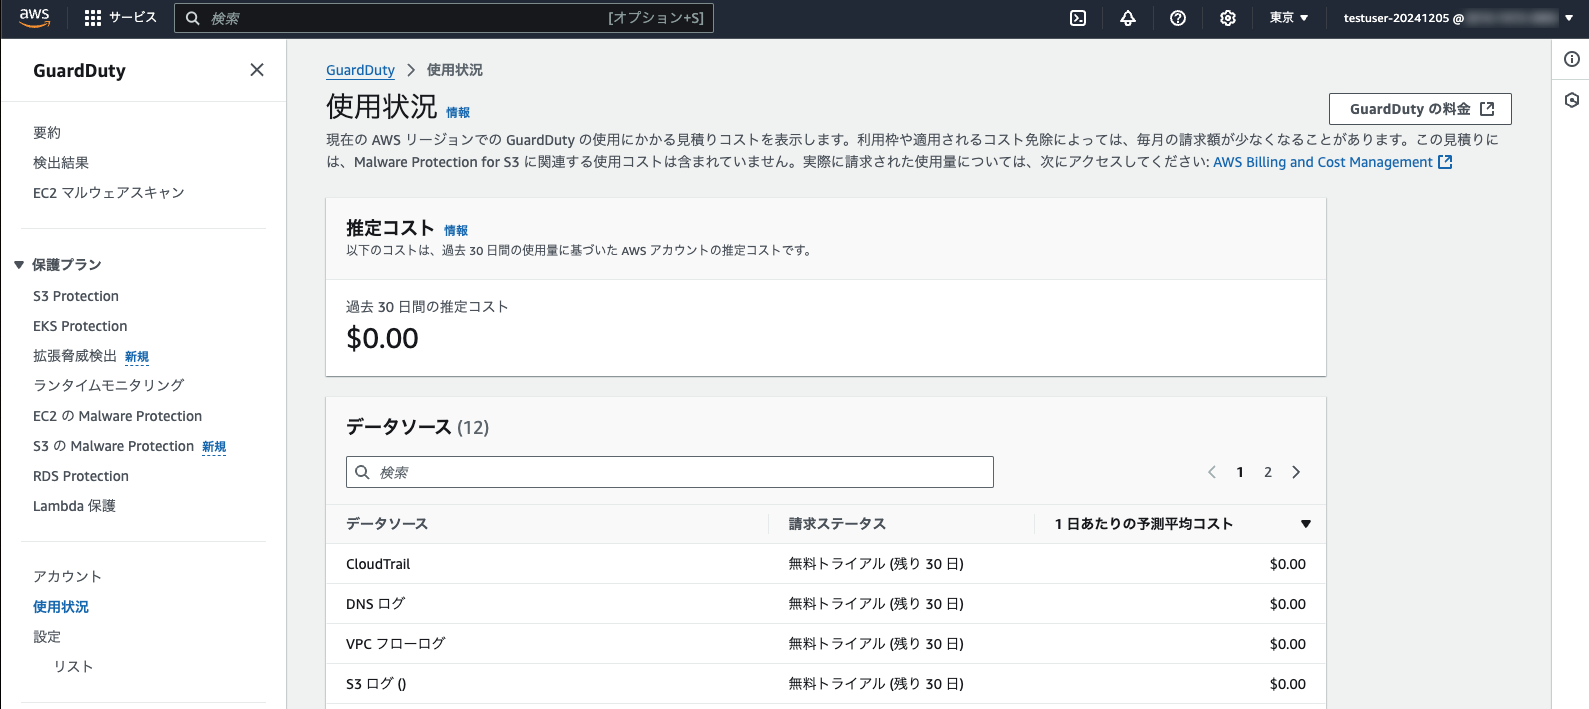Open 情報 link next to 使用状況 heading
The image size is (1589, 709).
[458, 112]
